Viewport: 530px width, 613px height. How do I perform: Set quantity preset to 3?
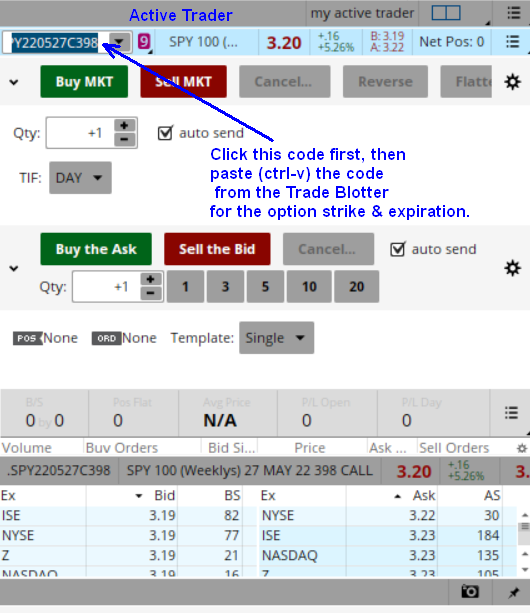tap(226, 287)
